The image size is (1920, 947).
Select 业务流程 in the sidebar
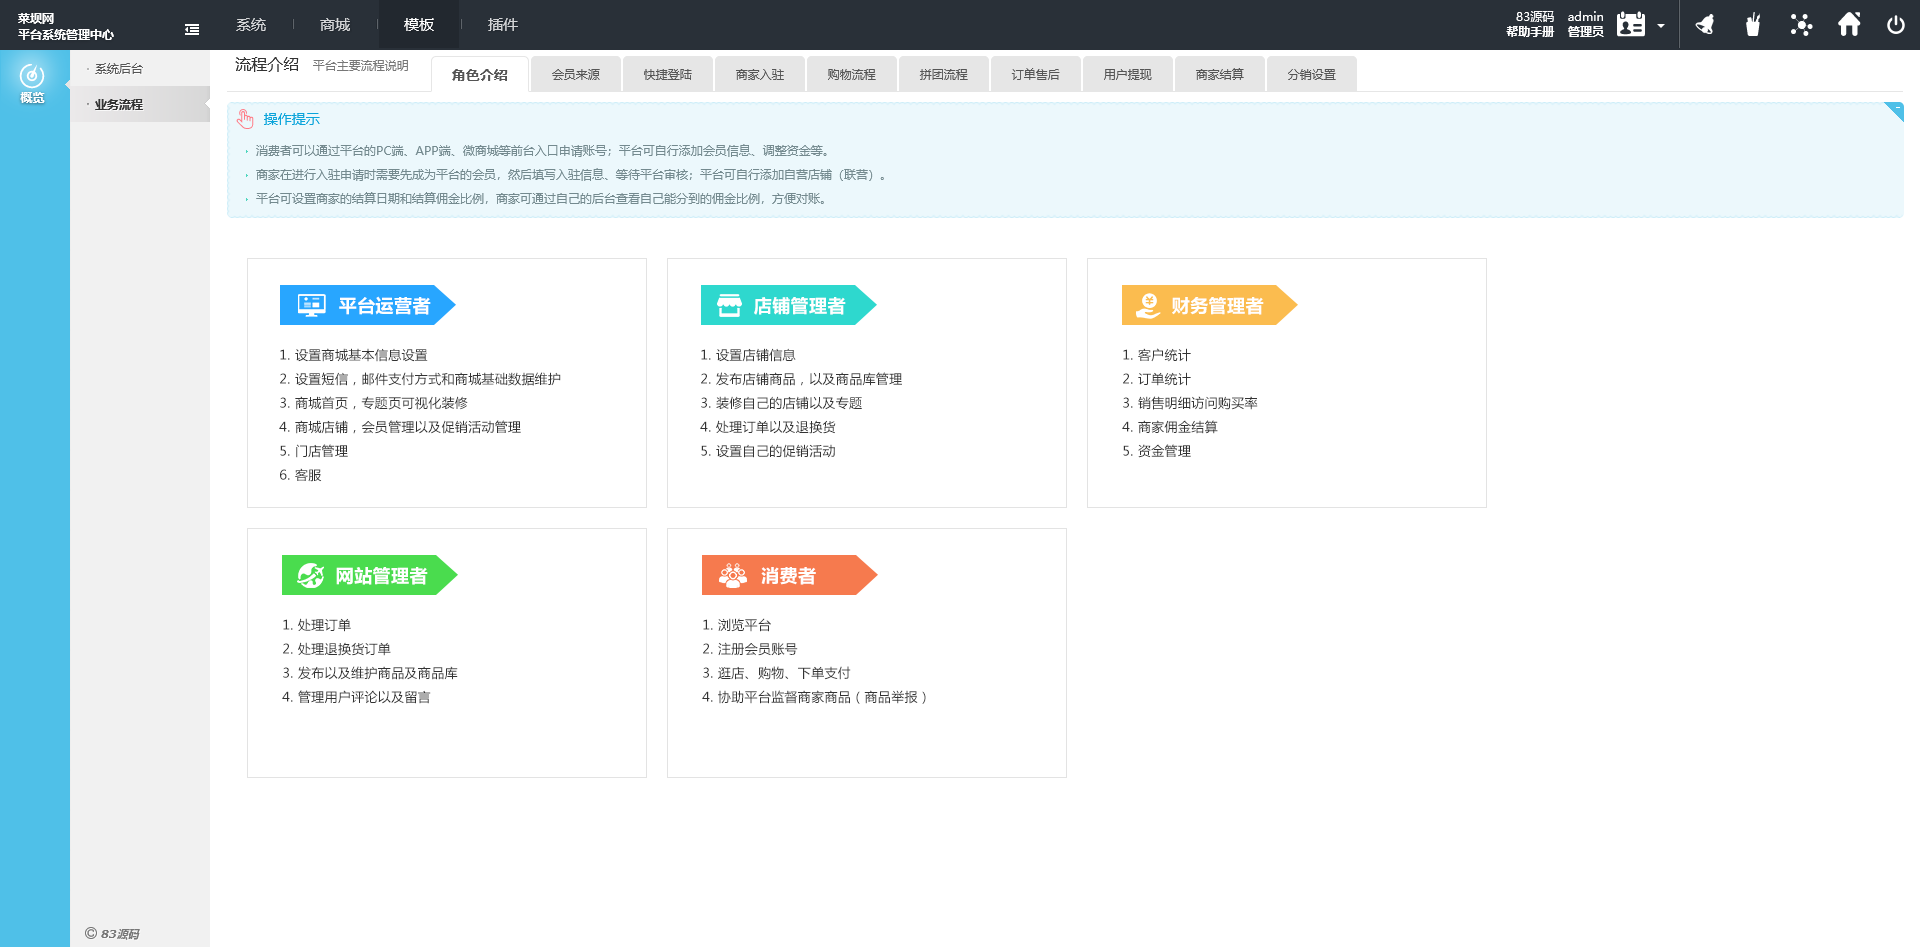pos(140,104)
